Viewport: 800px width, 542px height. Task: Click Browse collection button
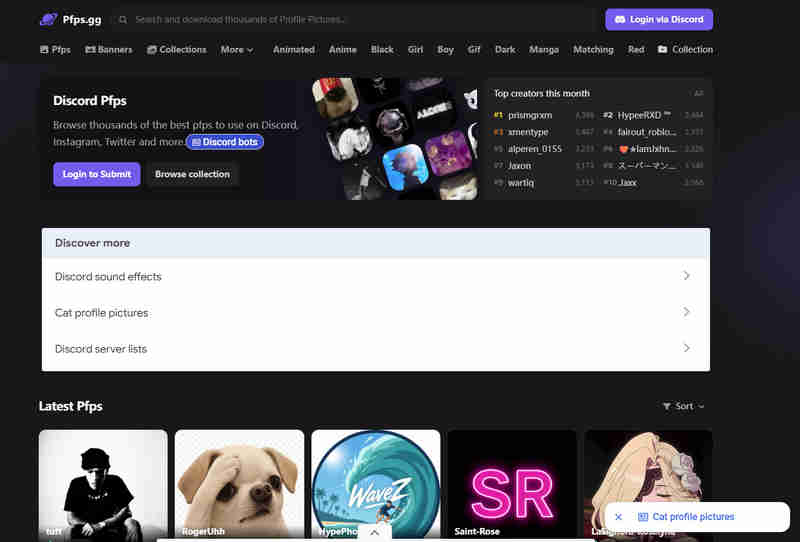(x=192, y=174)
